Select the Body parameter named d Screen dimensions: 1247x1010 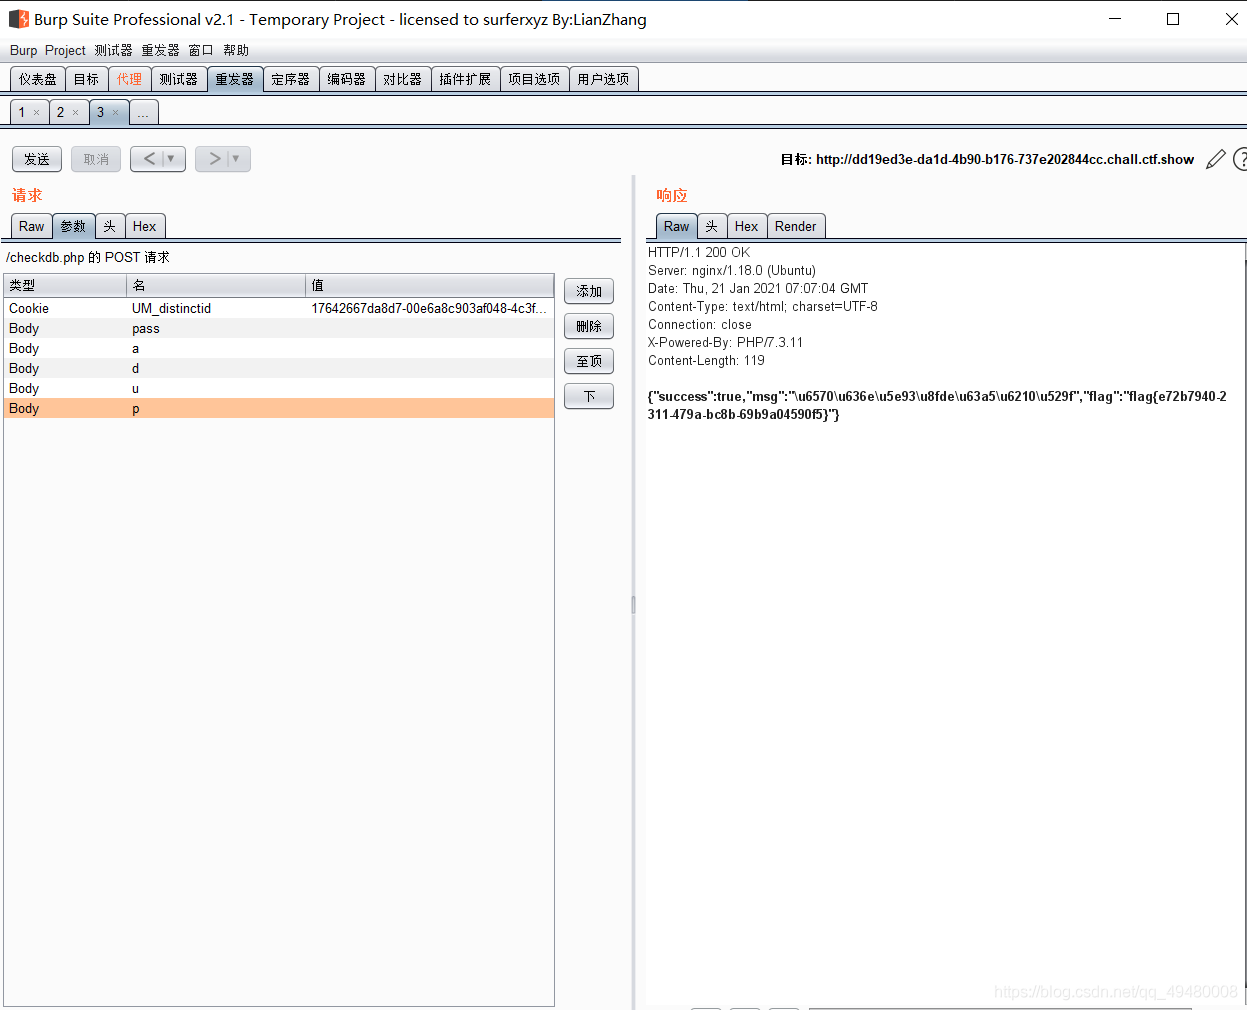[x=279, y=368]
